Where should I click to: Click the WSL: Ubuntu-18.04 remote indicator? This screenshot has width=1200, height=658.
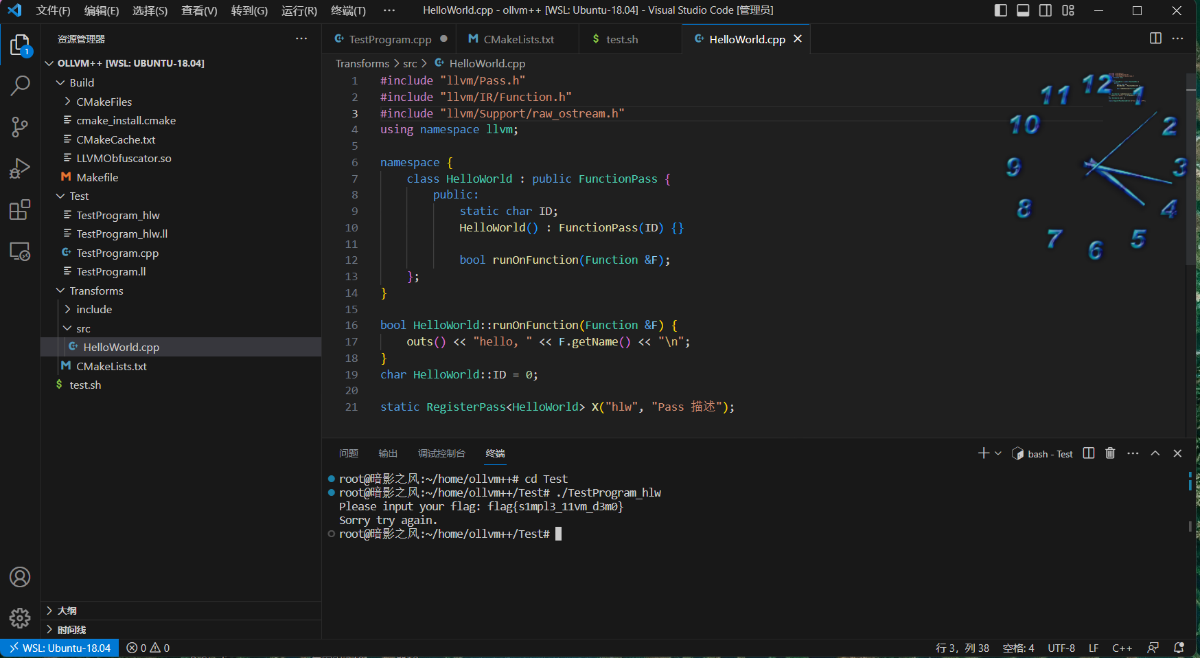pos(60,648)
